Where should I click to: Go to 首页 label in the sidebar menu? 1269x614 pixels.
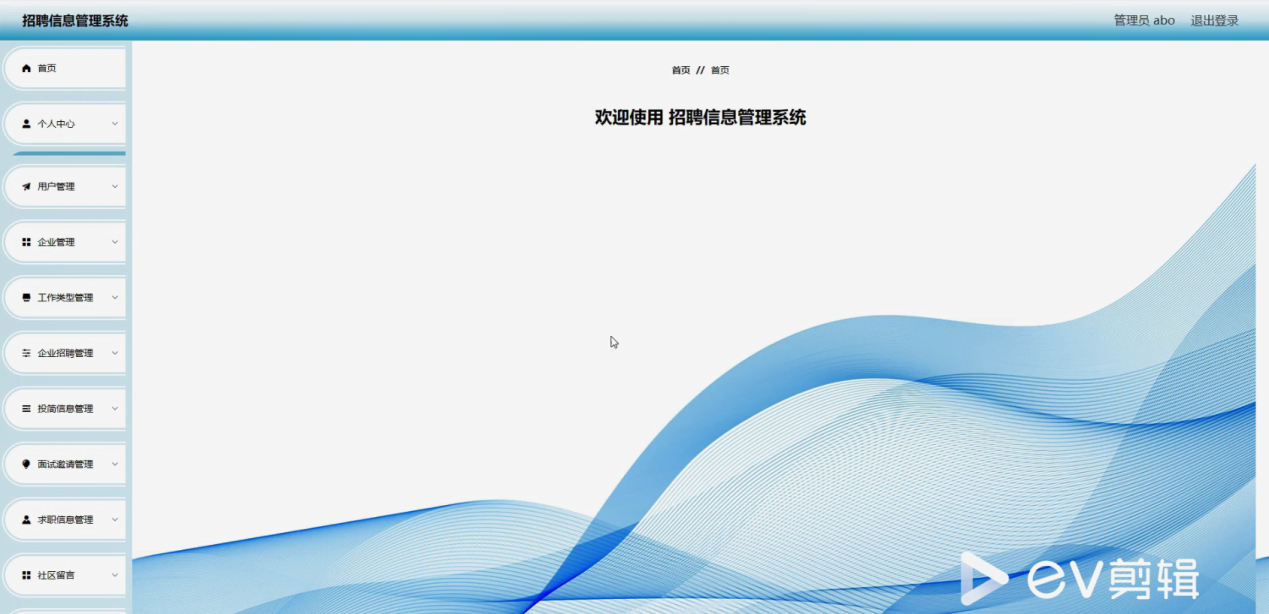[x=47, y=68]
